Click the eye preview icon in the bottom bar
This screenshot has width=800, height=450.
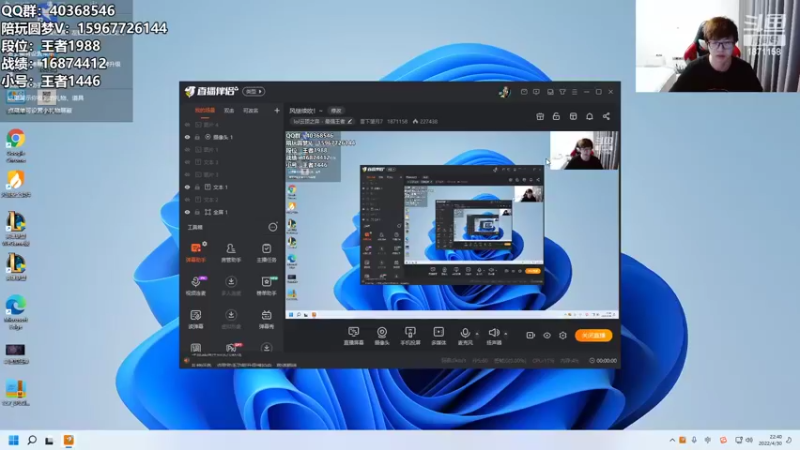click(546, 335)
